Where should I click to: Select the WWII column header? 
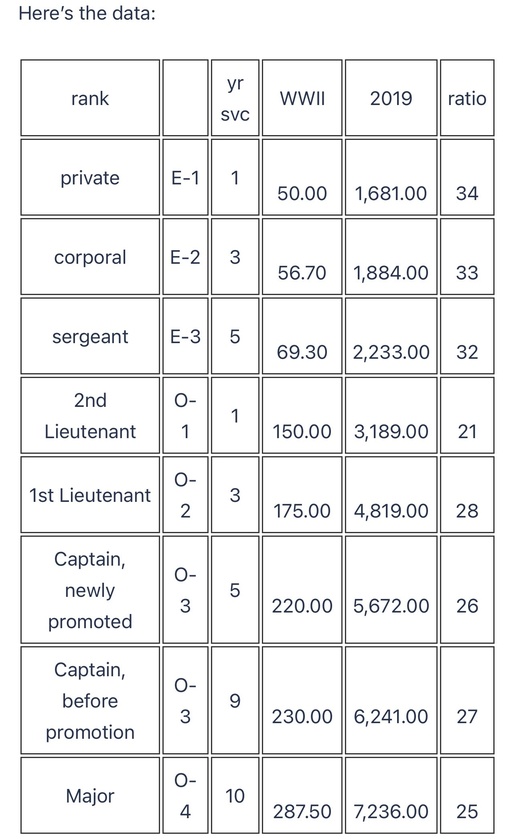coord(302,98)
